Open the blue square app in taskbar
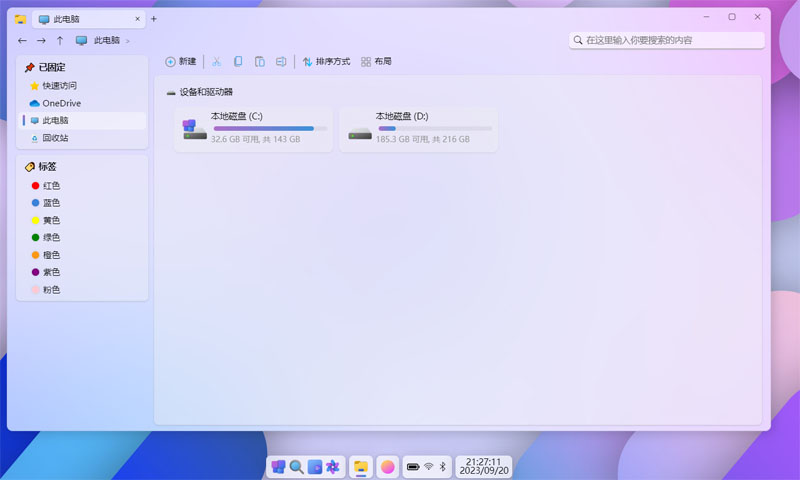 (x=315, y=467)
